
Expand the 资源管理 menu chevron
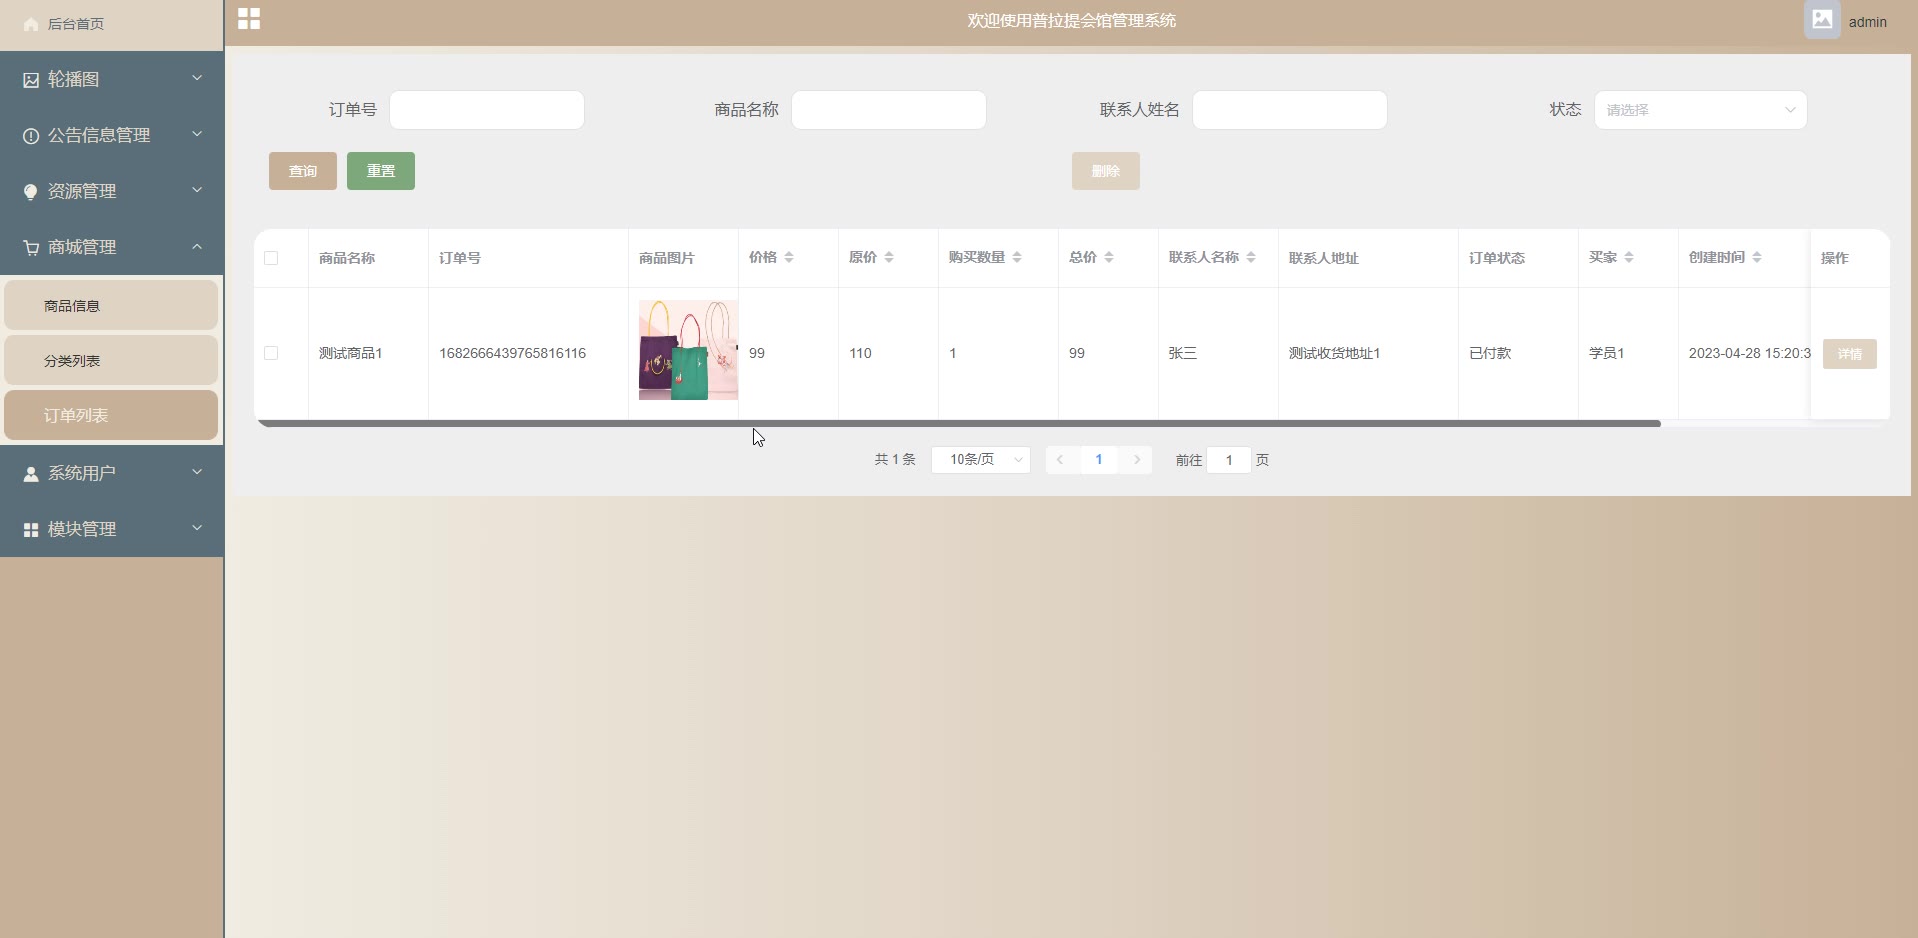click(197, 190)
